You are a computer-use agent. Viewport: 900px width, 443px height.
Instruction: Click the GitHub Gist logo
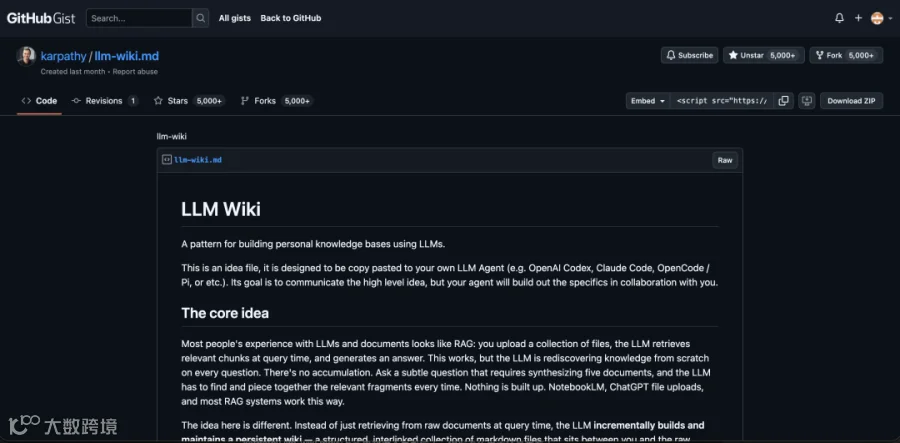(x=41, y=18)
